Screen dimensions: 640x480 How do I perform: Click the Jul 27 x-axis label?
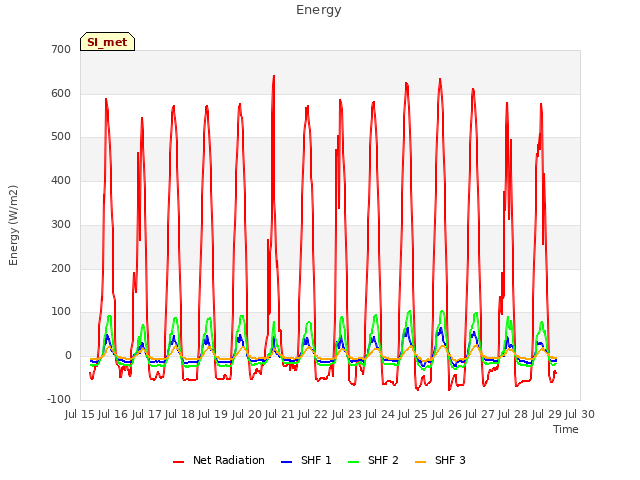click(x=480, y=415)
